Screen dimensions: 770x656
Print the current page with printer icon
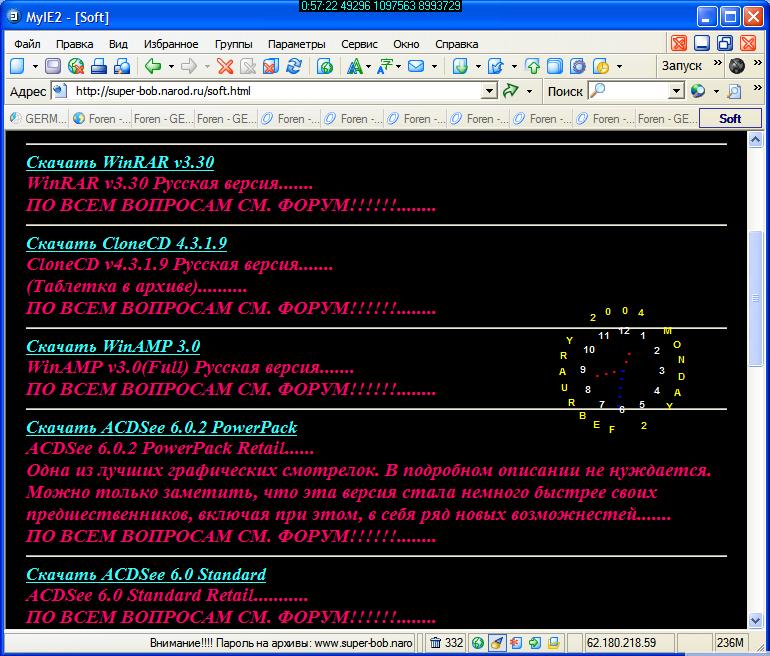click(x=99, y=66)
